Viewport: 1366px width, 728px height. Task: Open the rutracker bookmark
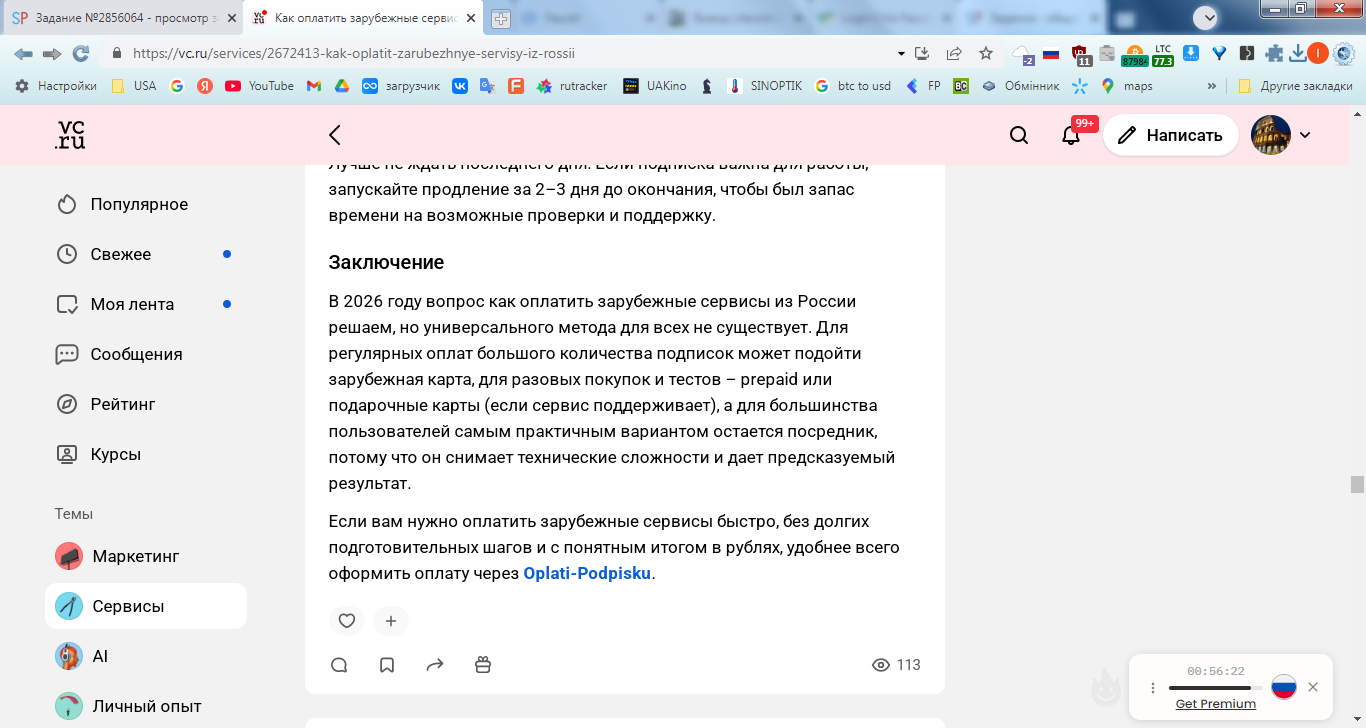572,86
